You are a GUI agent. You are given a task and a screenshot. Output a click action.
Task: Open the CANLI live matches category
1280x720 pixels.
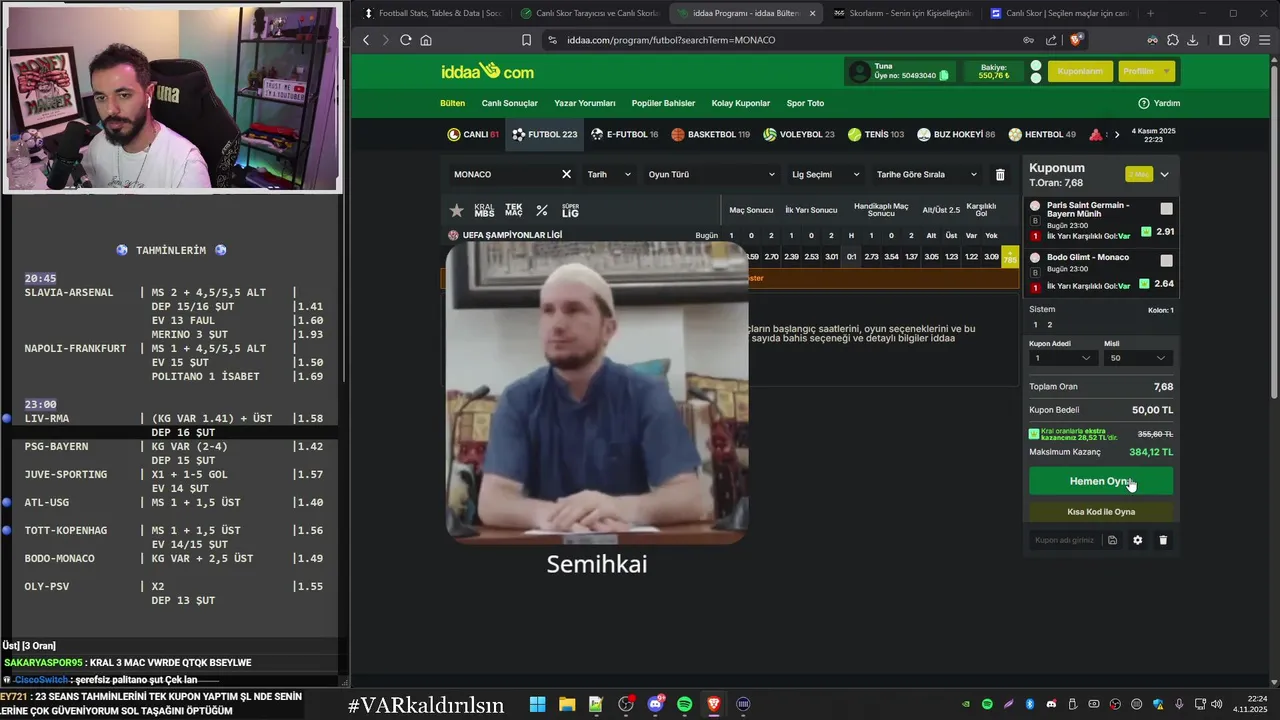pyautogui.click(x=473, y=134)
